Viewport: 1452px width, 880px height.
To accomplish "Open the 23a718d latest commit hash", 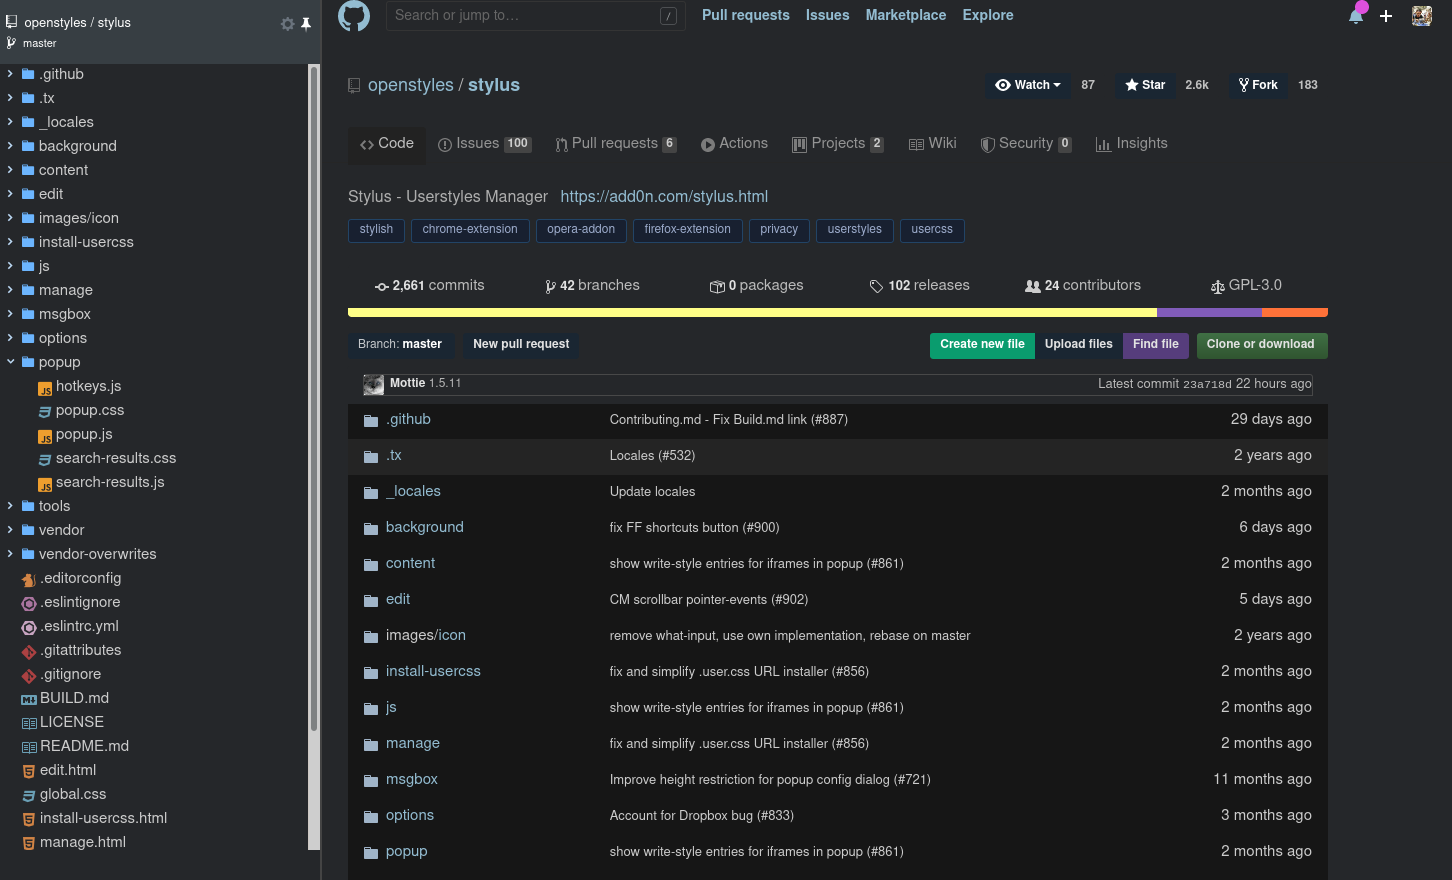I will tap(1207, 385).
